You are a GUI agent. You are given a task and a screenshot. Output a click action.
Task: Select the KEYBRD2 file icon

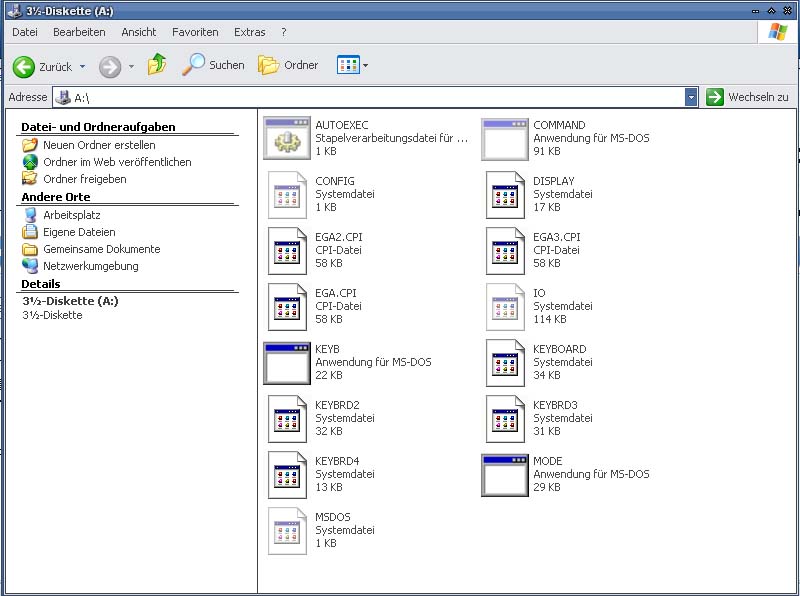pyautogui.click(x=287, y=419)
